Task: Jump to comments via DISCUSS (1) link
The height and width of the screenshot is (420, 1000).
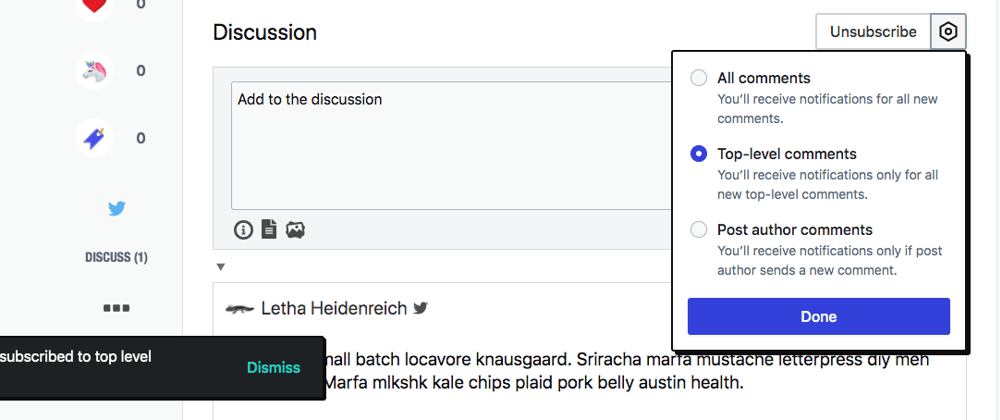Action: point(117,257)
